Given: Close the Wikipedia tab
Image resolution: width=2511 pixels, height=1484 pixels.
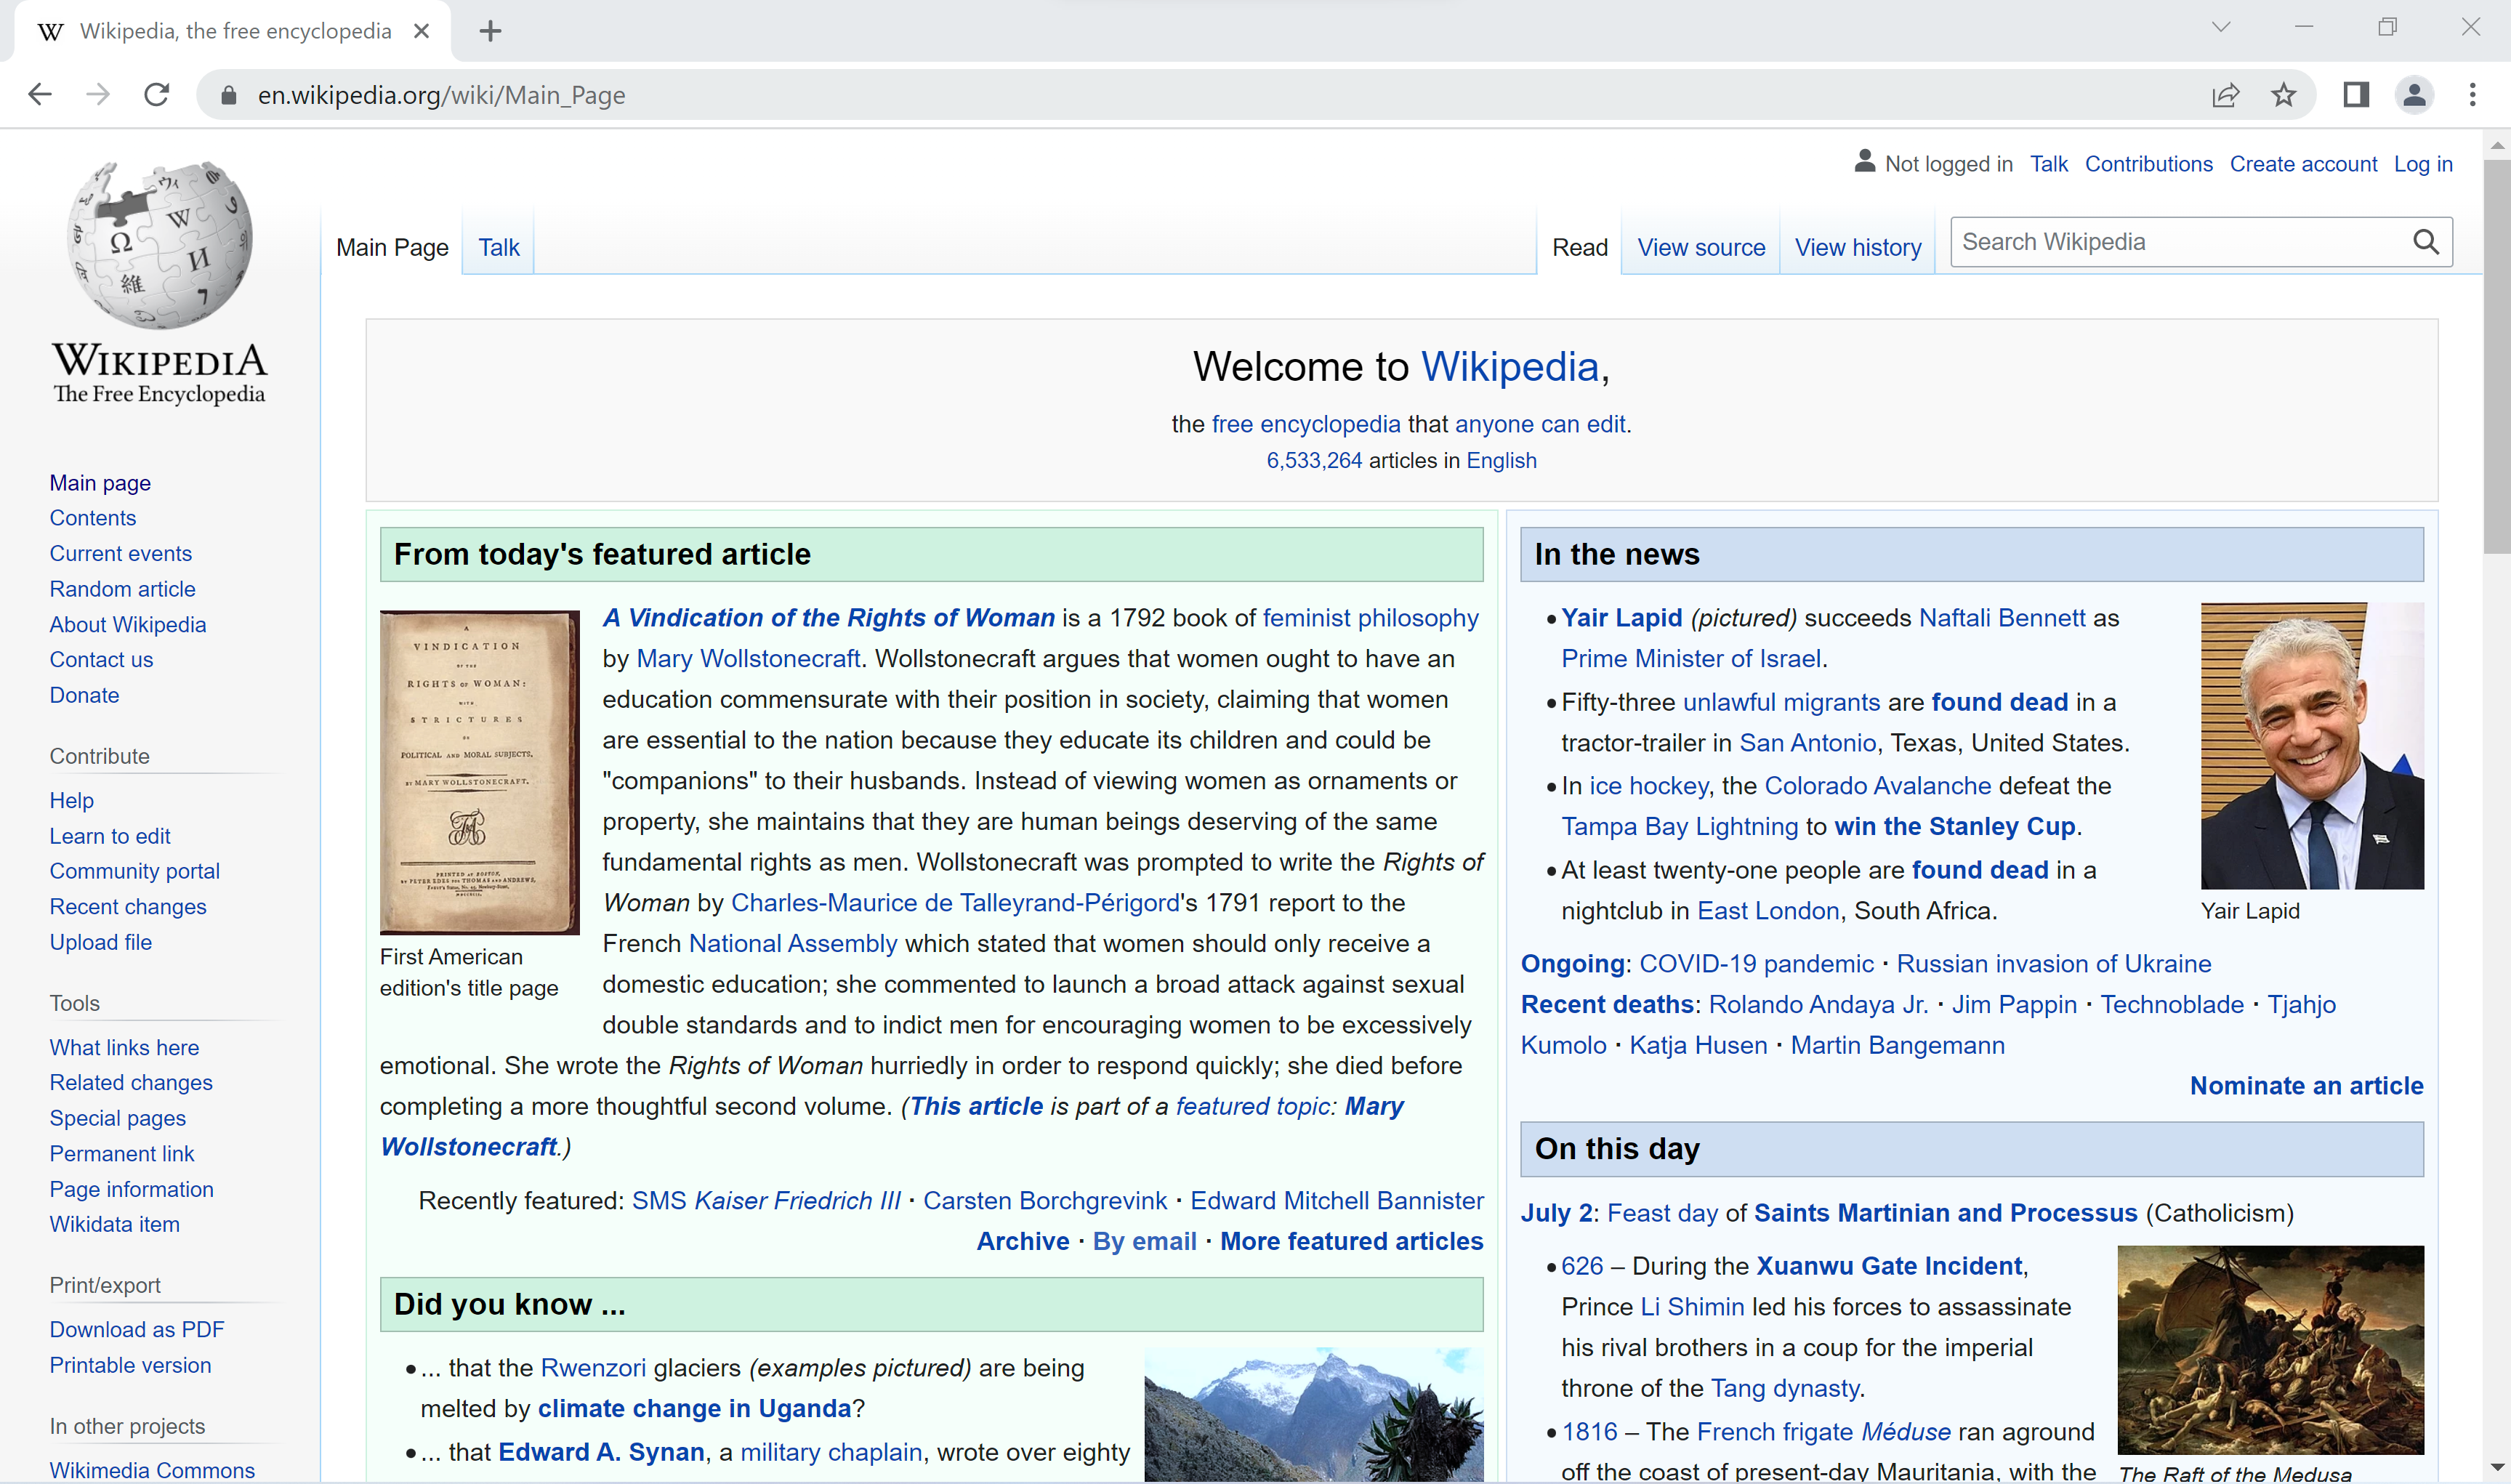Looking at the screenshot, I should 421,31.
